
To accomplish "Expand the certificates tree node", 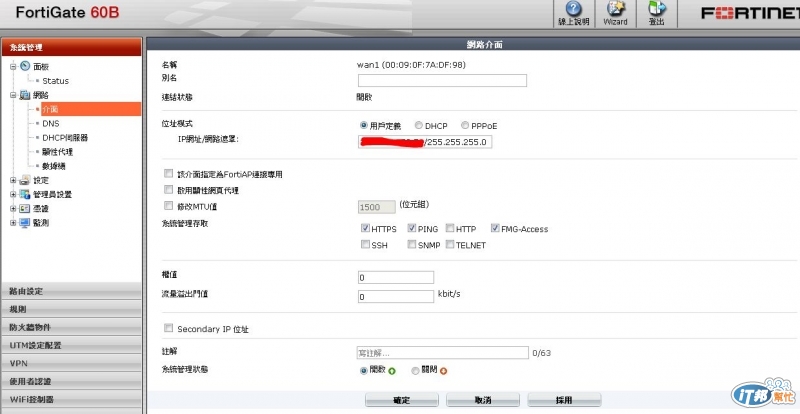I will pyautogui.click(x=13, y=209).
